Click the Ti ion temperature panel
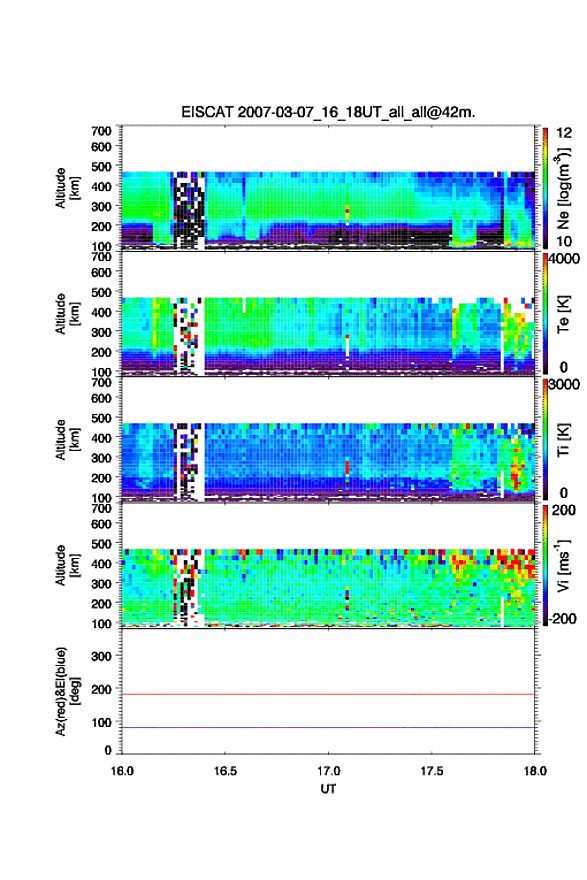The width and height of the screenshot is (587, 880). point(328,439)
